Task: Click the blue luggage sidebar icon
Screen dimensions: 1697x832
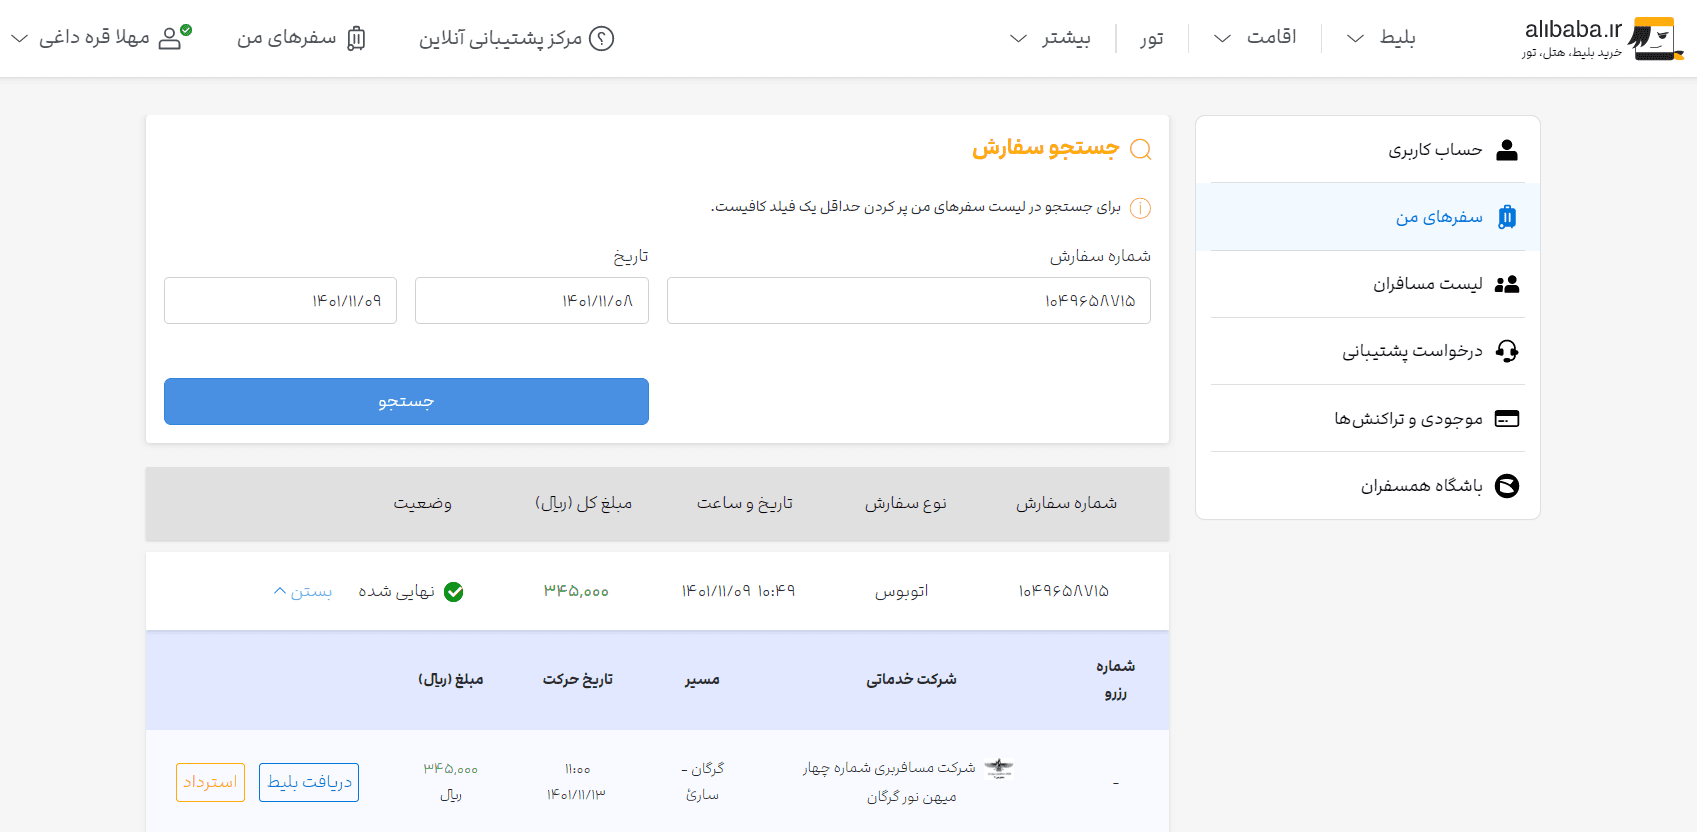Action: [x=1507, y=217]
